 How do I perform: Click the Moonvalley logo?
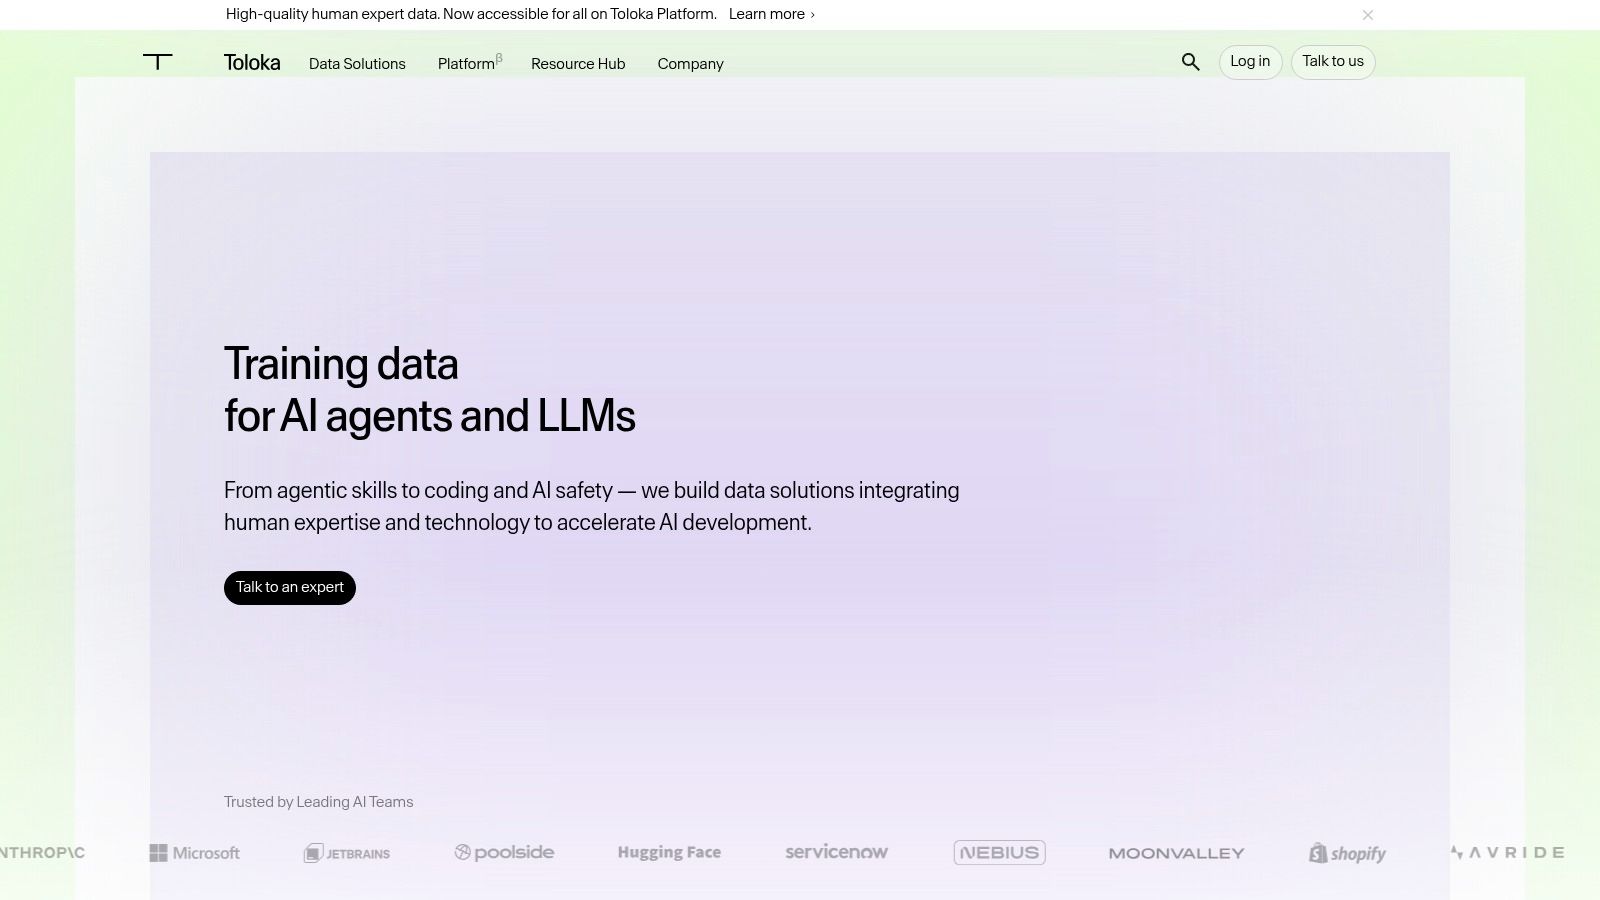(1176, 853)
